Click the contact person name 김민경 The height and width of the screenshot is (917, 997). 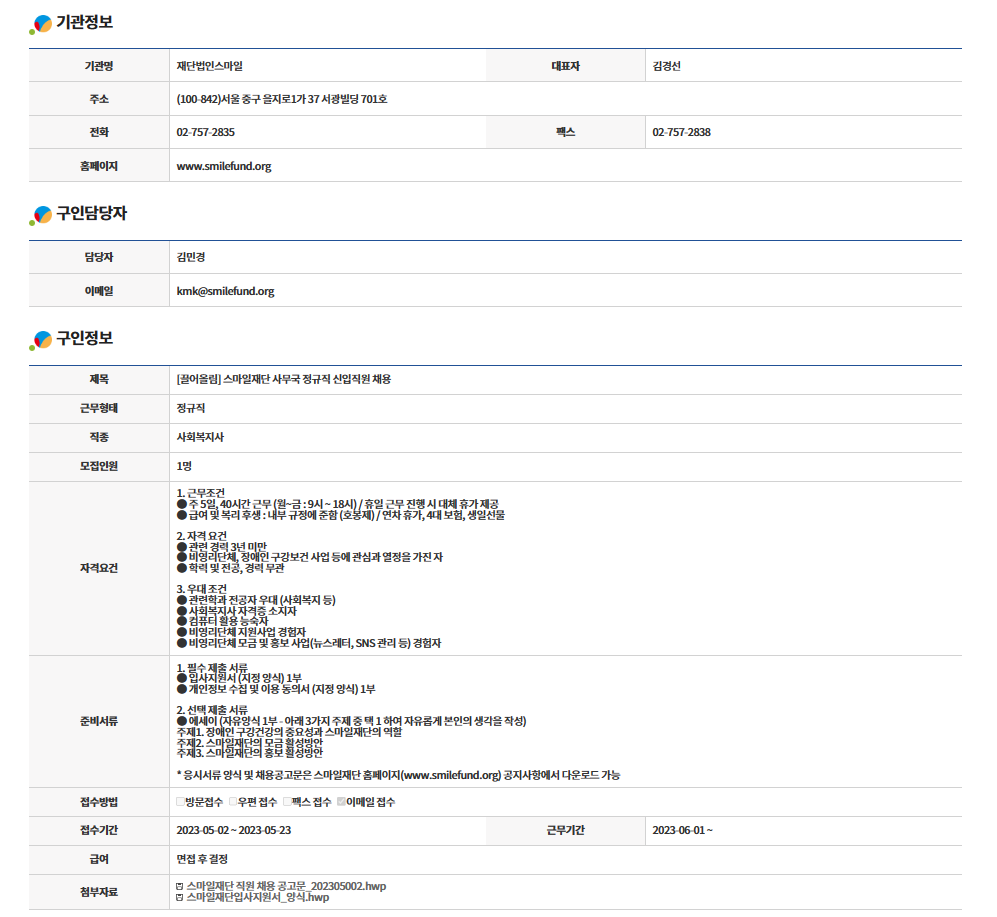coord(191,258)
